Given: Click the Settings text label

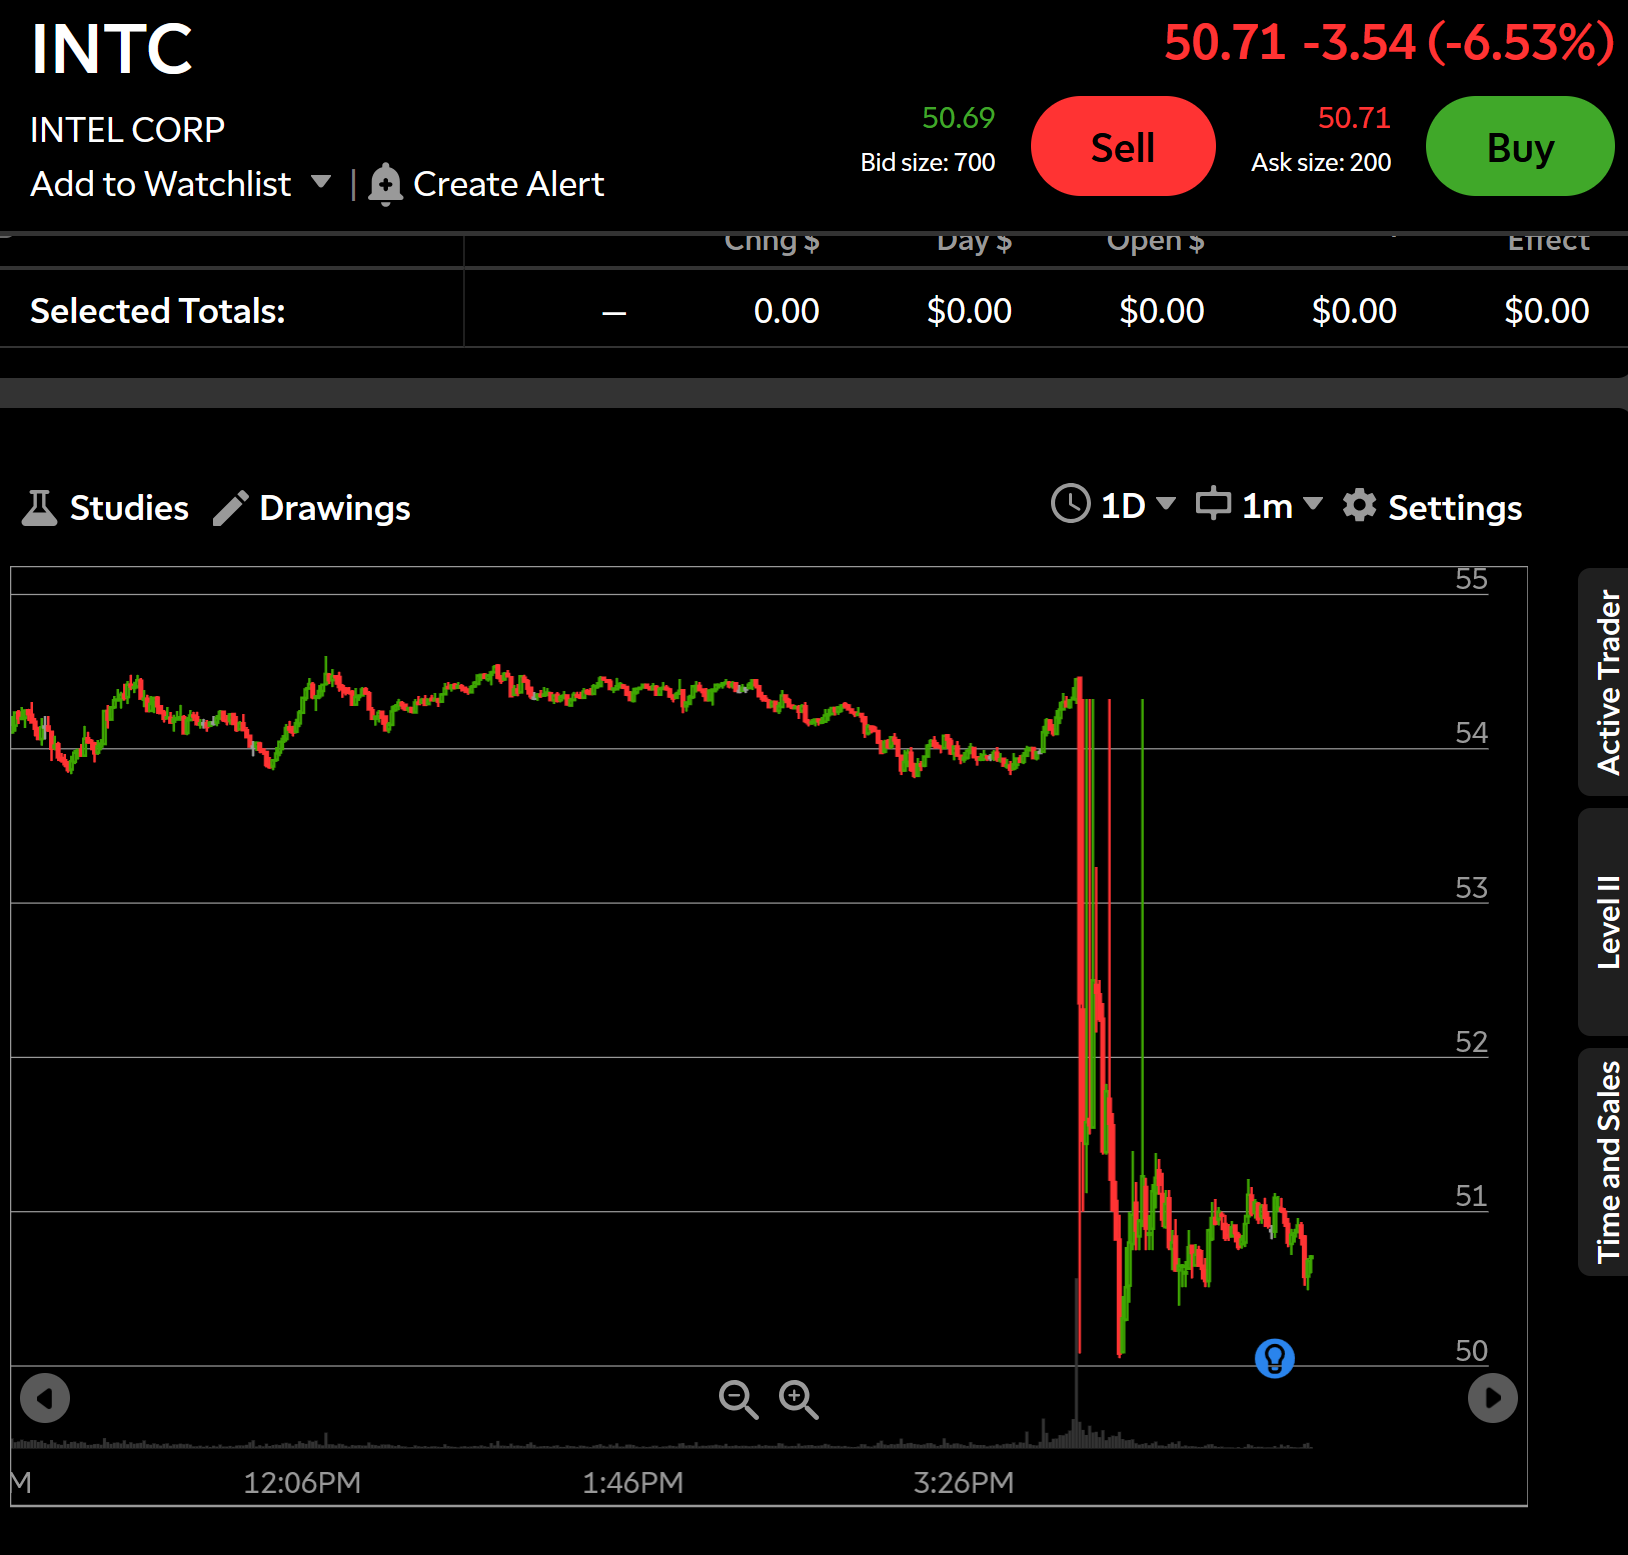Looking at the screenshot, I should 1455,508.
